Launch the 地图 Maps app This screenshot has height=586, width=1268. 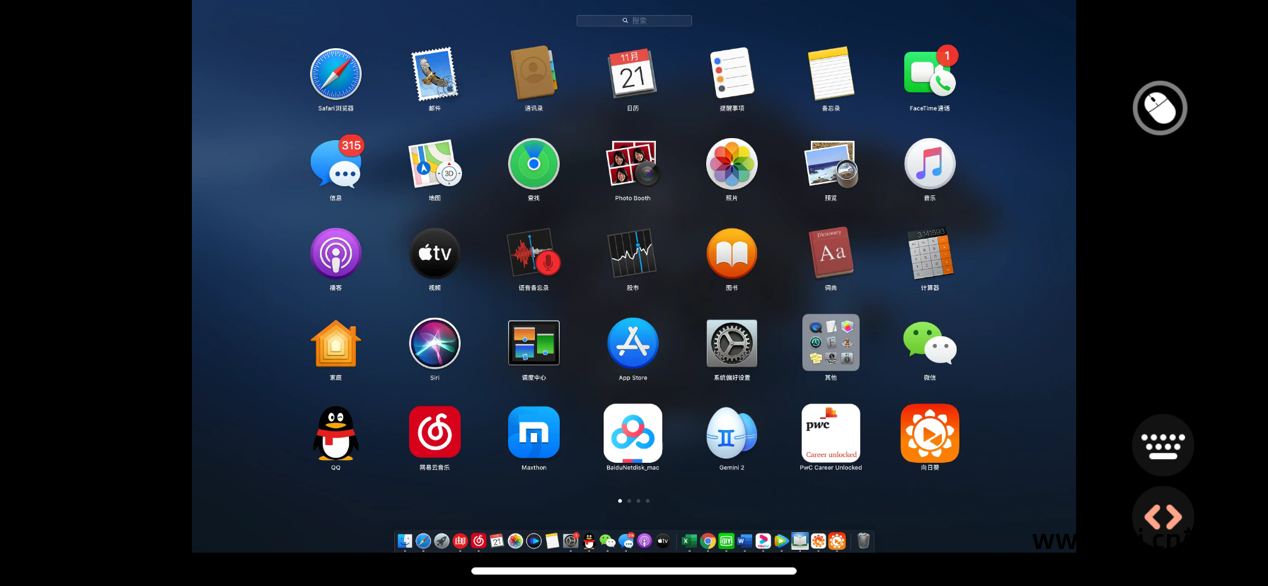pos(435,164)
